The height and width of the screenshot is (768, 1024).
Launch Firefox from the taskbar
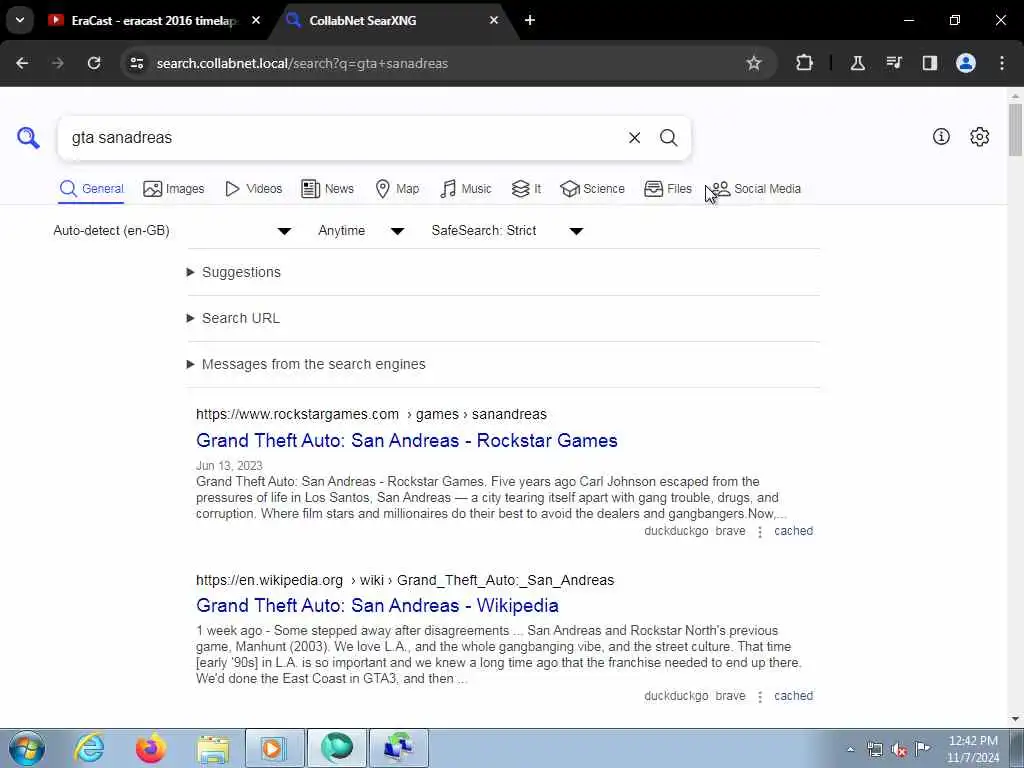coord(151,748)
